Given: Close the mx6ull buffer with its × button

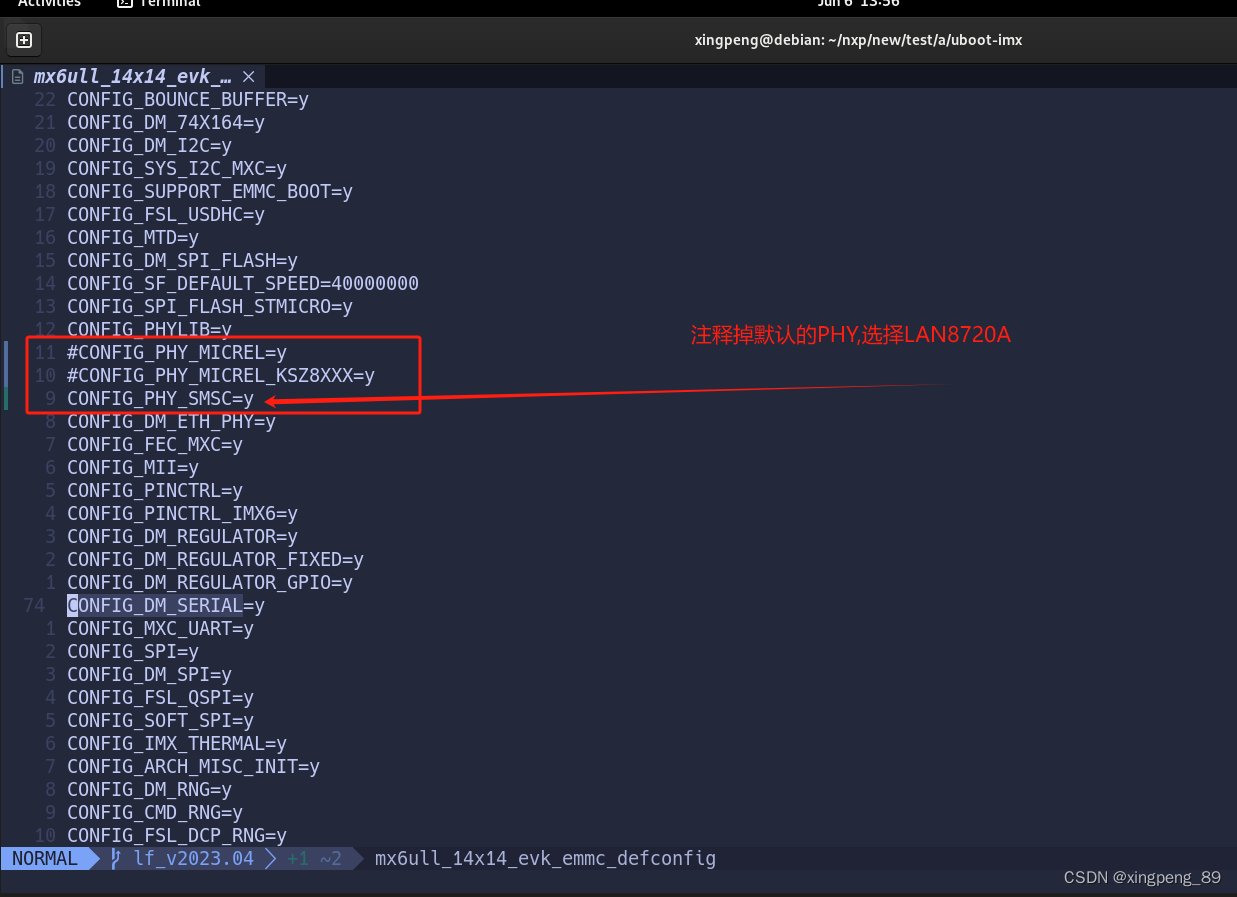Looking at the screenshot, I should (247, 75).
